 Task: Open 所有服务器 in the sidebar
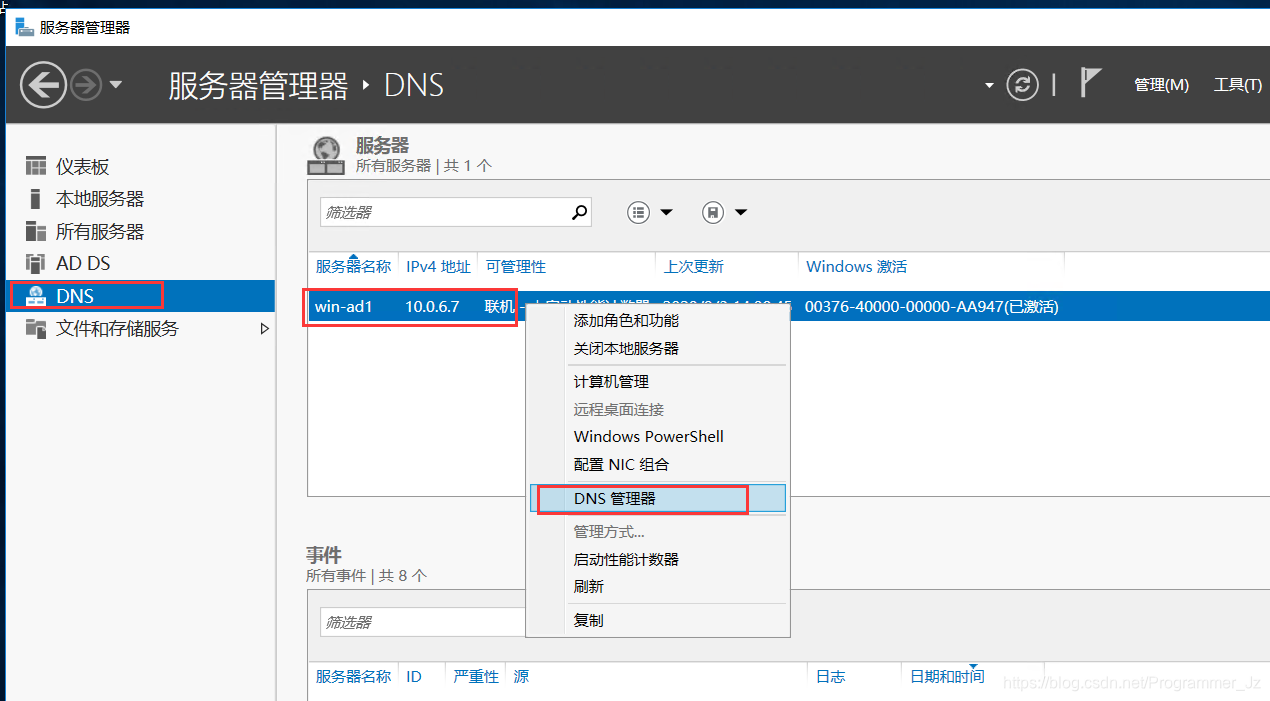[100, 231]
